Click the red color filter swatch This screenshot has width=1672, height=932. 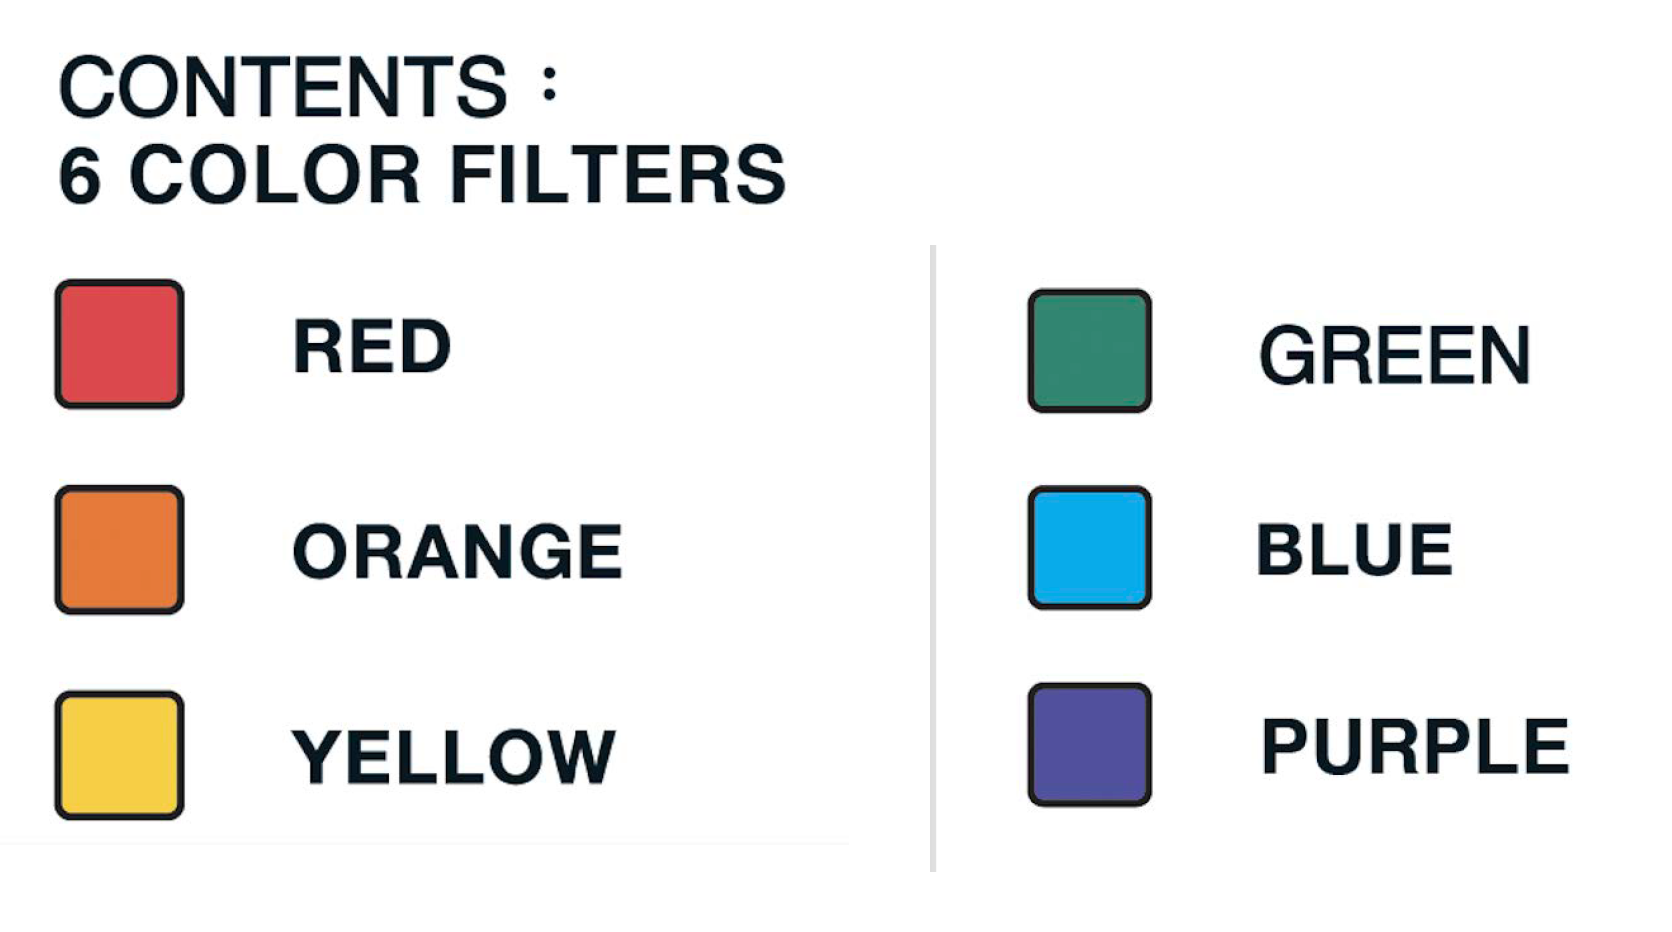119,344
